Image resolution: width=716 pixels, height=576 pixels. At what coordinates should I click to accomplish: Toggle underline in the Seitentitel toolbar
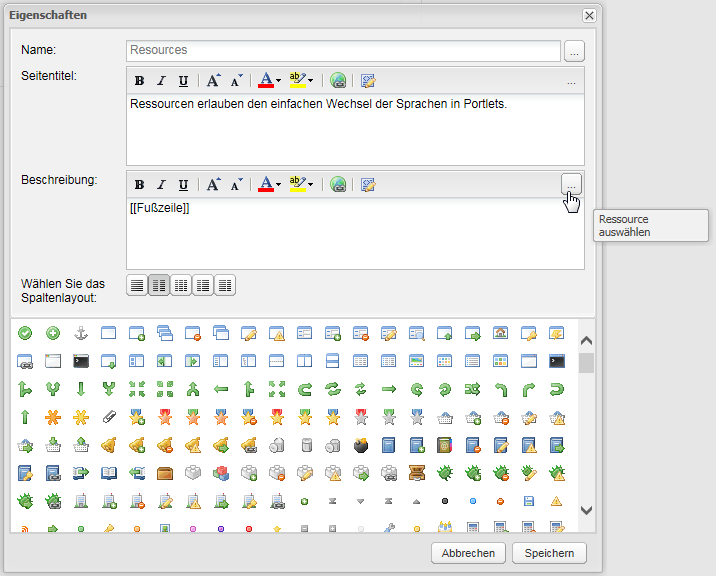click(x=183, y=81)
